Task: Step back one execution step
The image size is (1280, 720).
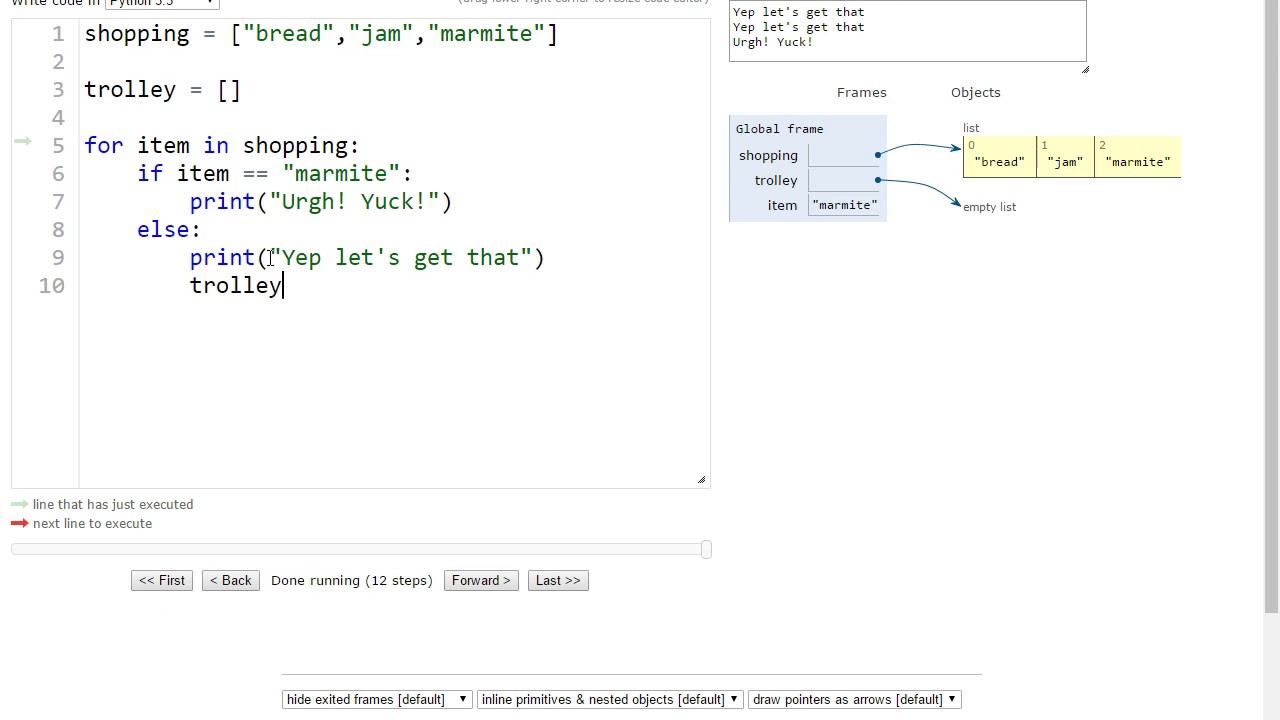Action: click(231, 580)
